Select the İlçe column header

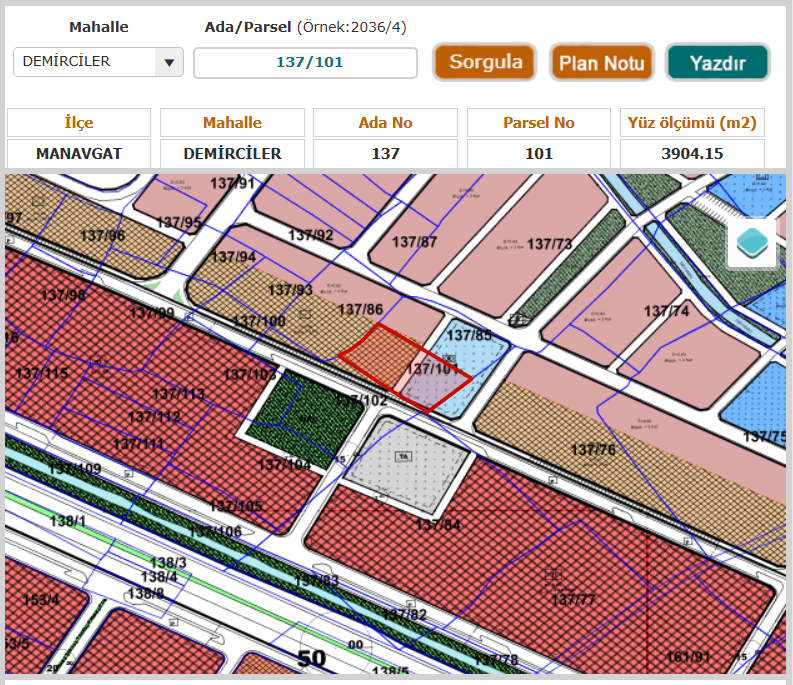[79, 122]
